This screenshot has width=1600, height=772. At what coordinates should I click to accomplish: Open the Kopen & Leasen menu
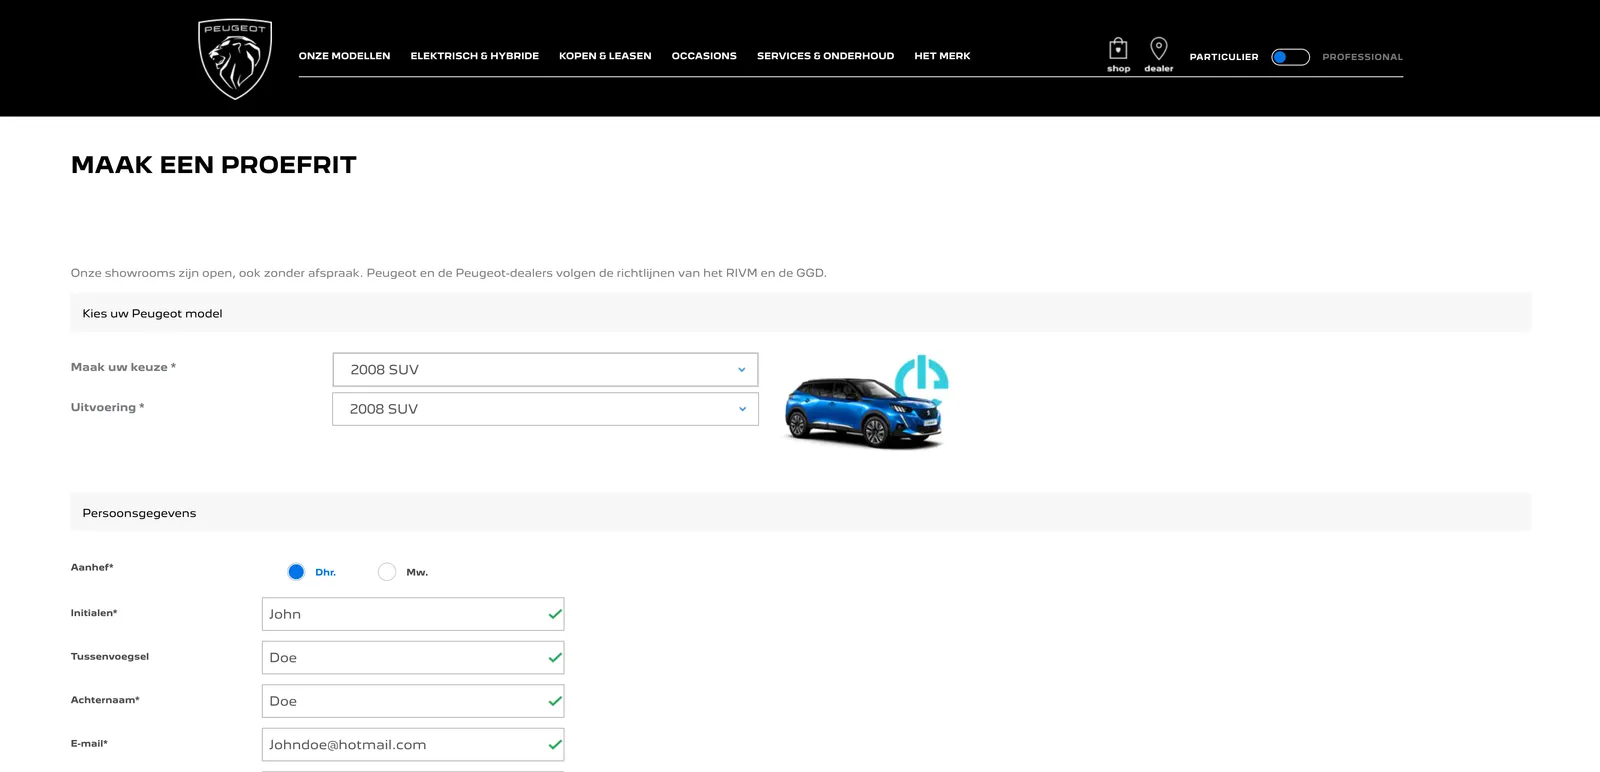coord(605,56)
